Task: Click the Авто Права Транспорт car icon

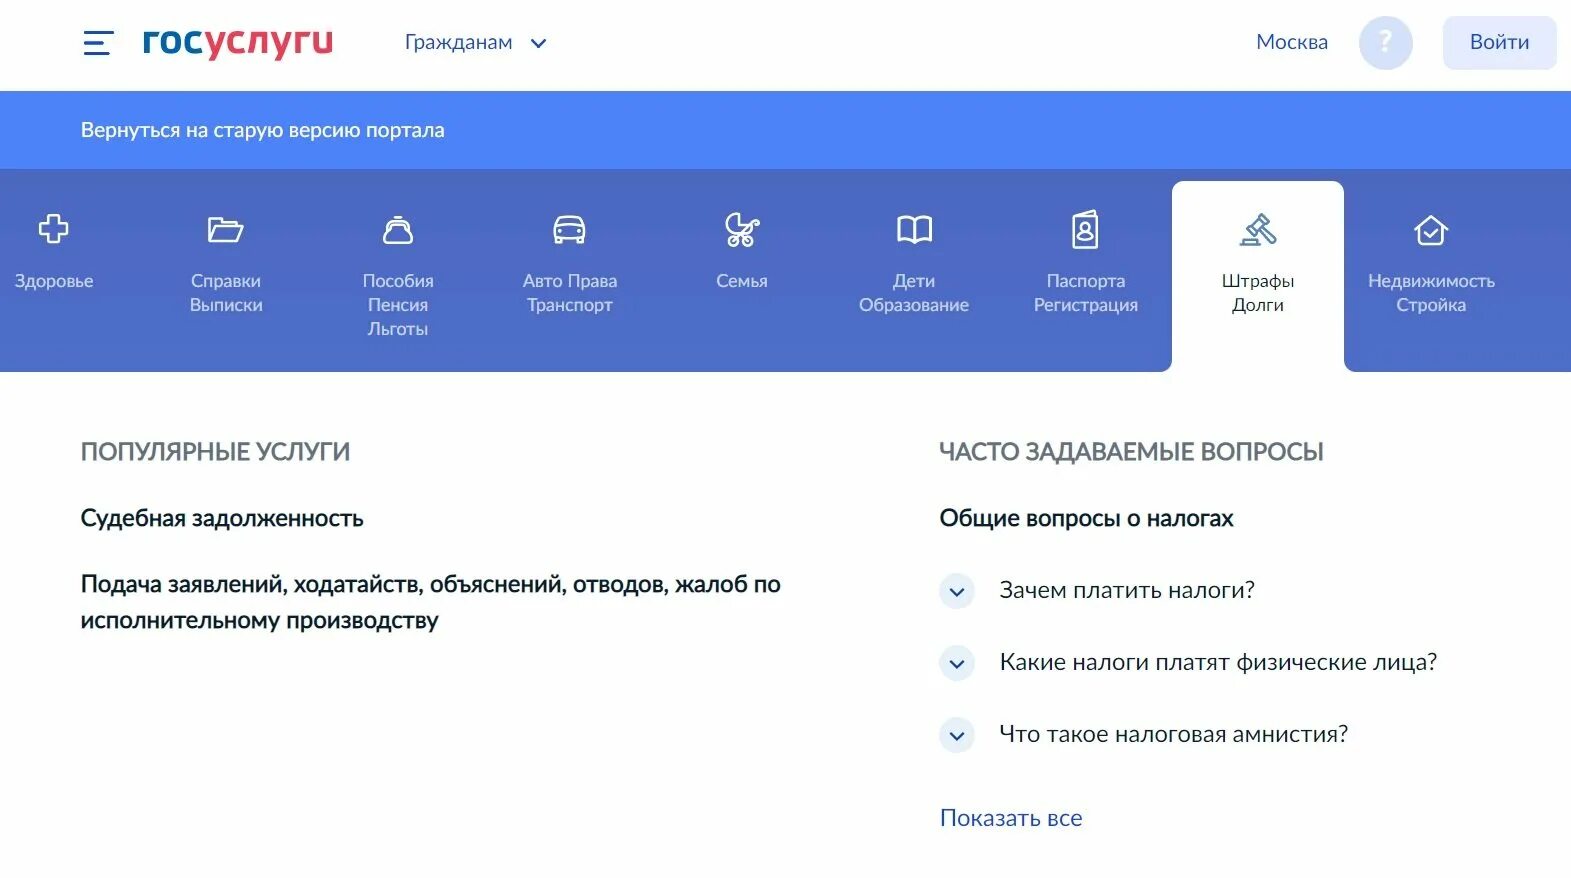Action: (569, 230)
